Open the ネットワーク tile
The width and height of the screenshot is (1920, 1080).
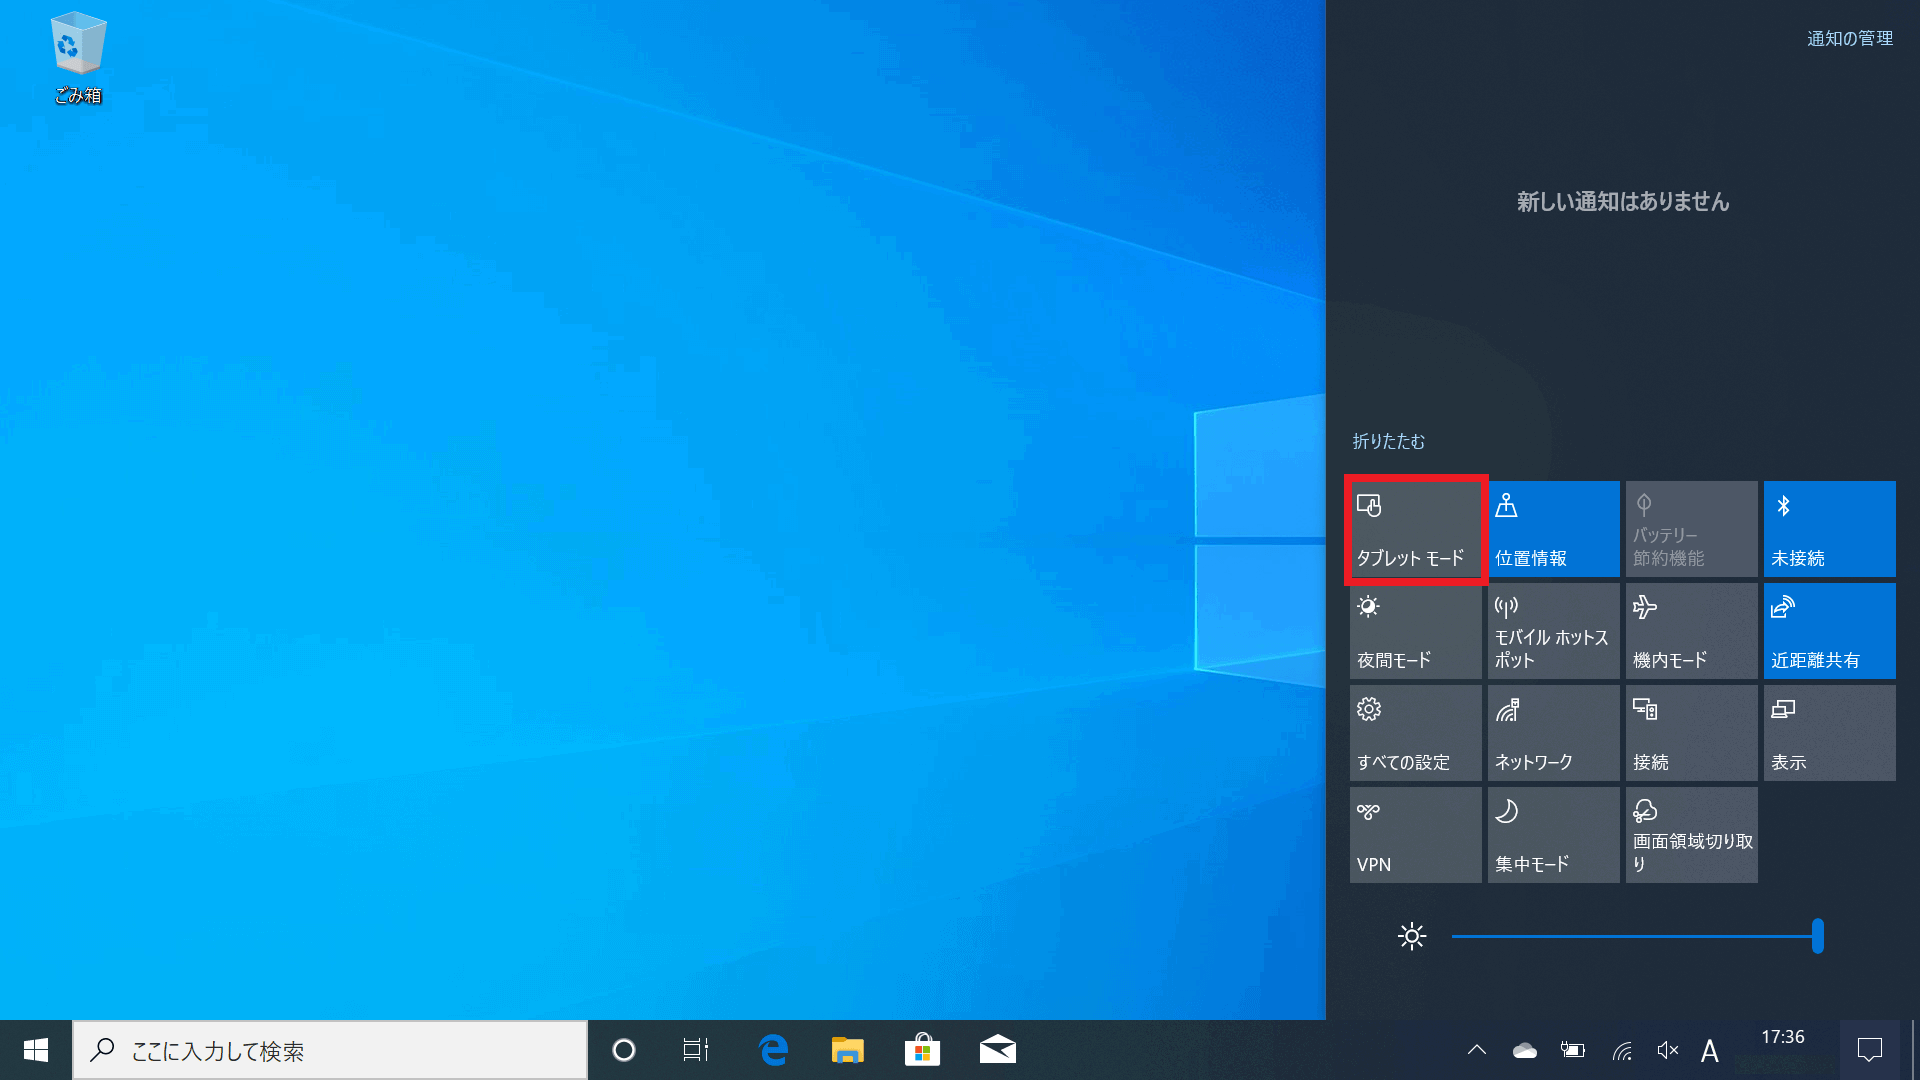1553,733
